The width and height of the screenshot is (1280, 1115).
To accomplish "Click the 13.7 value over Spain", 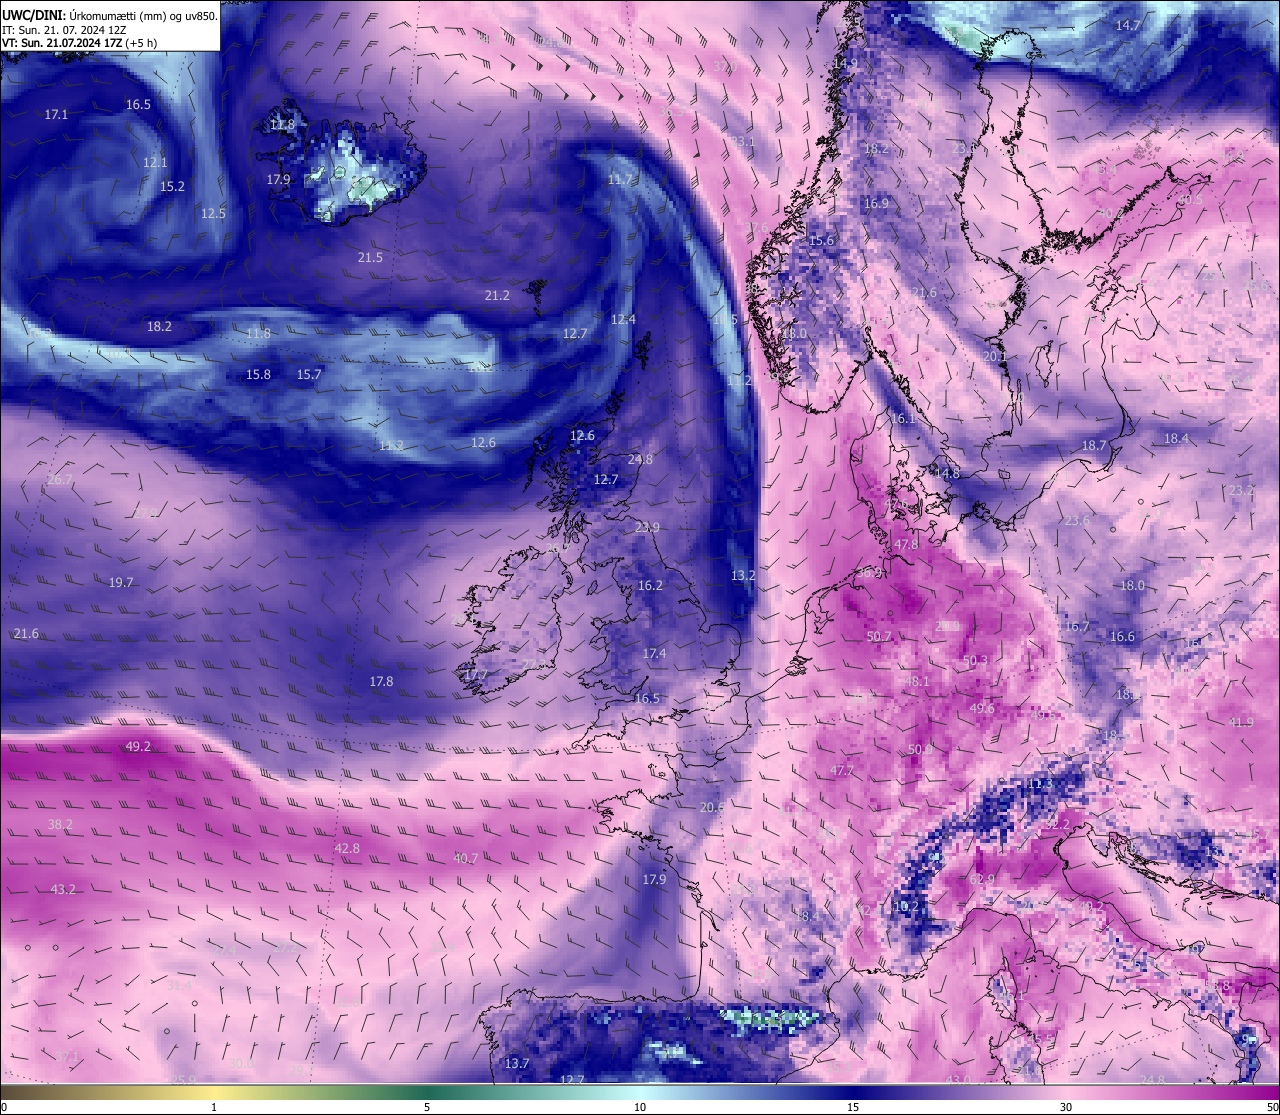I will coord(516,1063).
